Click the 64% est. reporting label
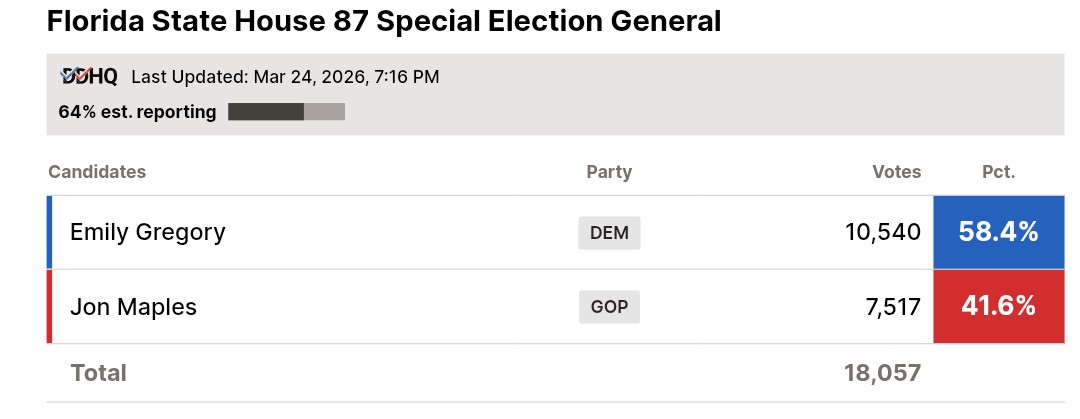The image size is (1080, 419). [137, 112]
